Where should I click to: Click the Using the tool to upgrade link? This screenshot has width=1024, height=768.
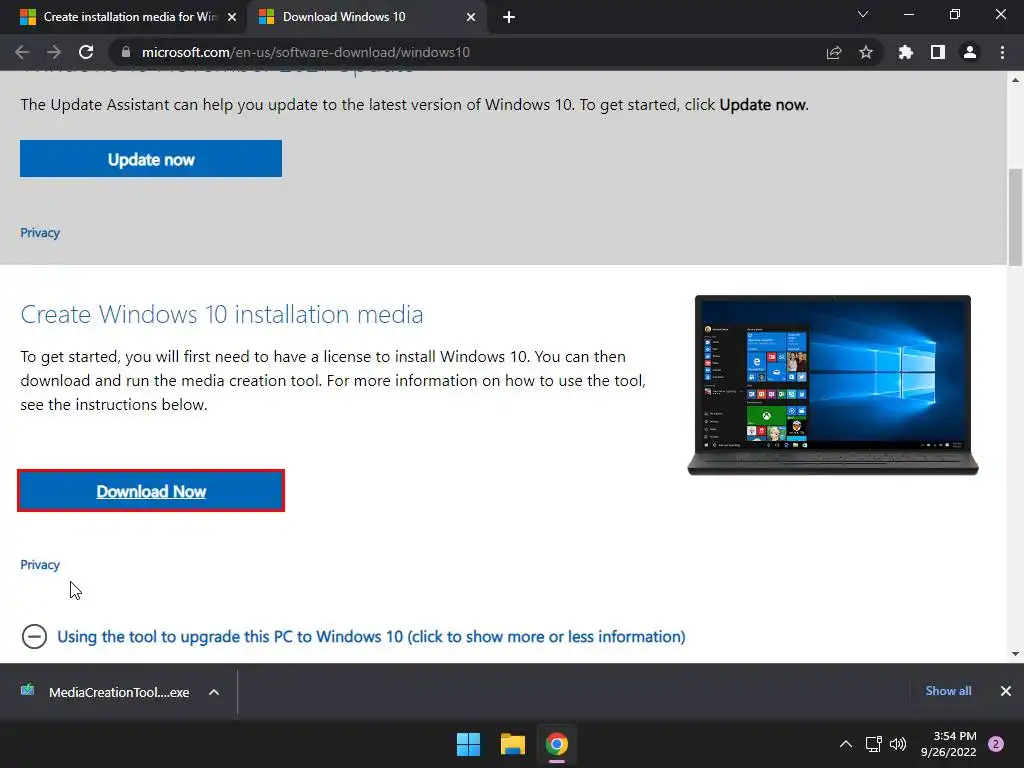371,636
